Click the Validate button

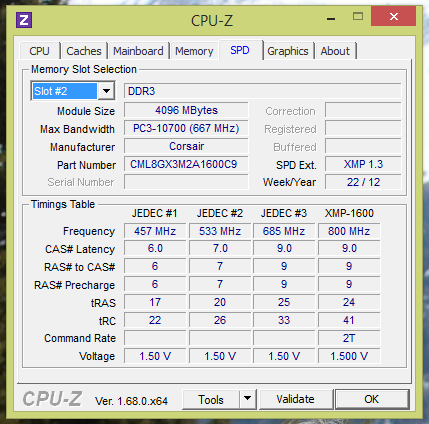click(x=295, y=399)
